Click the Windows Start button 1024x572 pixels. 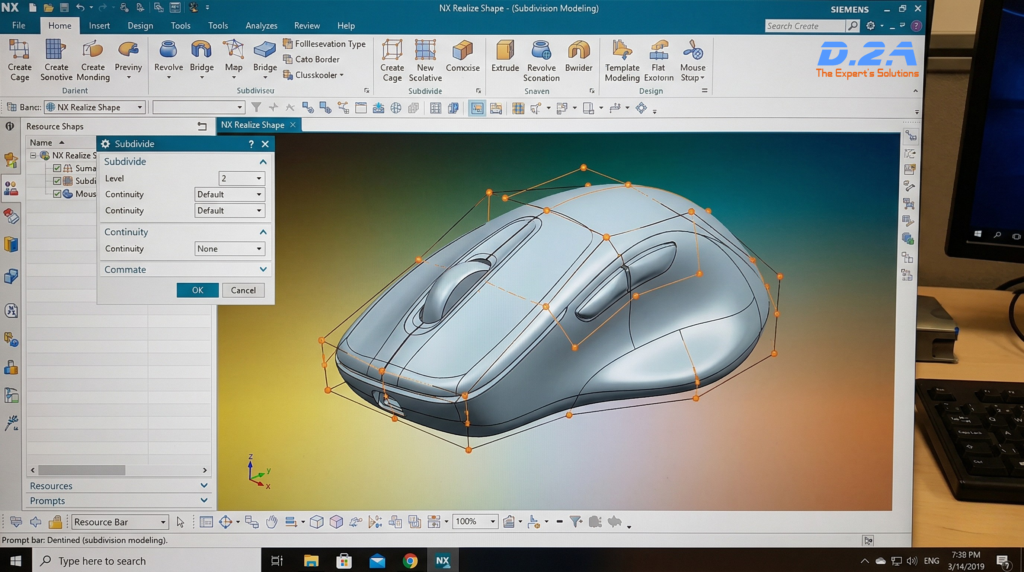pyautogui.click(x=16, y=561)
